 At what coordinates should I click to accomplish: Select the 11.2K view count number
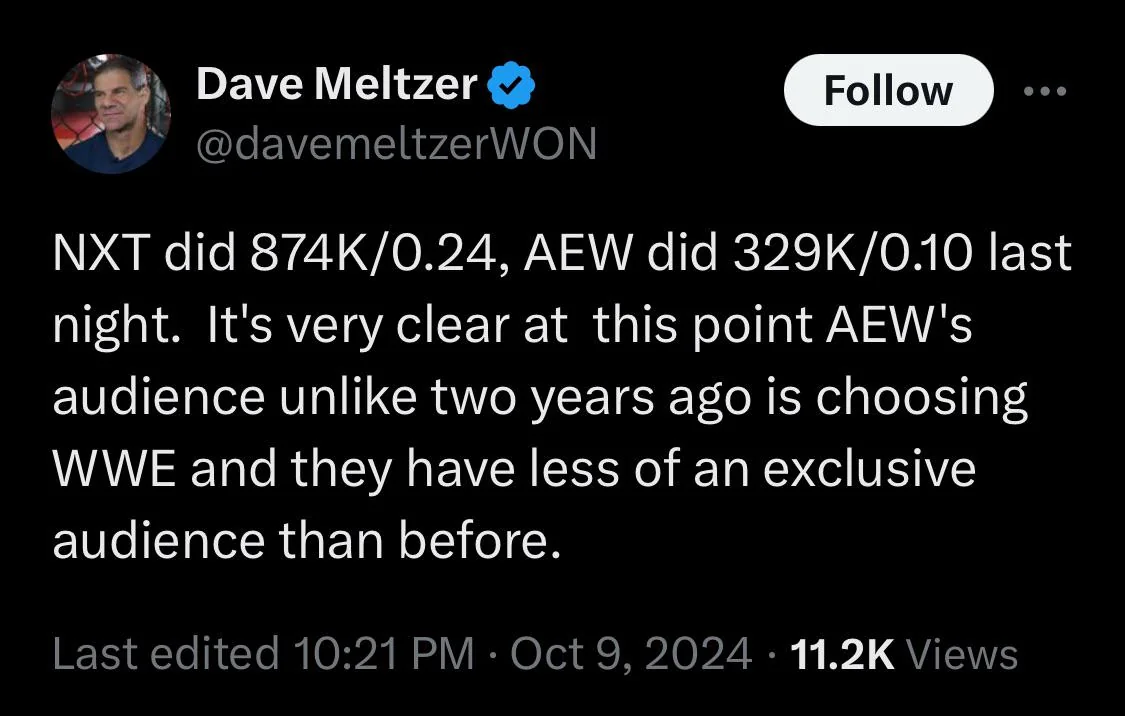[x=842, y=654]
